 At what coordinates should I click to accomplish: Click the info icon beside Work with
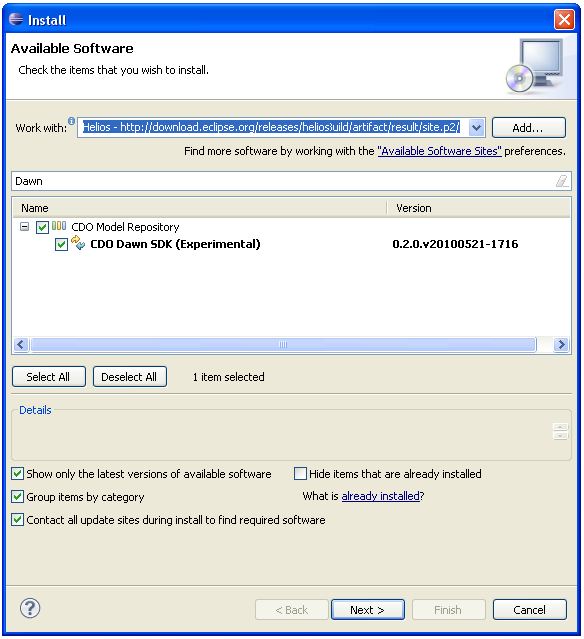click(x=71, y=121)
